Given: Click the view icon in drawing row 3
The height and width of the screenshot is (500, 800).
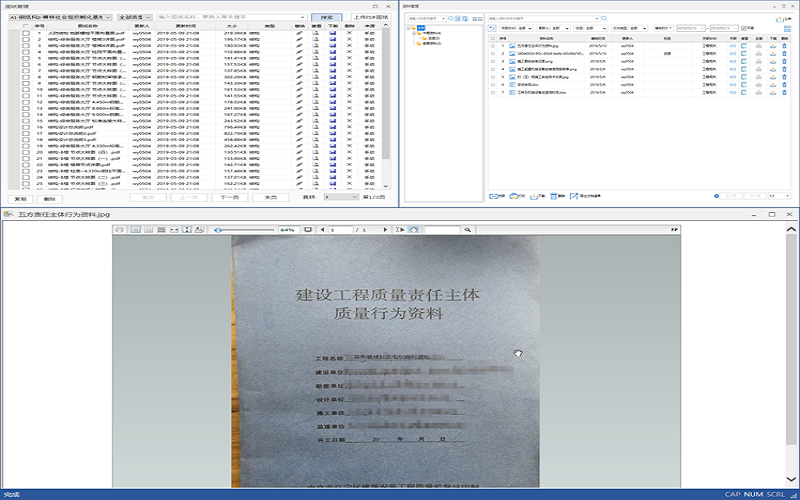Looking at the screenshot, I should point(316,46).
